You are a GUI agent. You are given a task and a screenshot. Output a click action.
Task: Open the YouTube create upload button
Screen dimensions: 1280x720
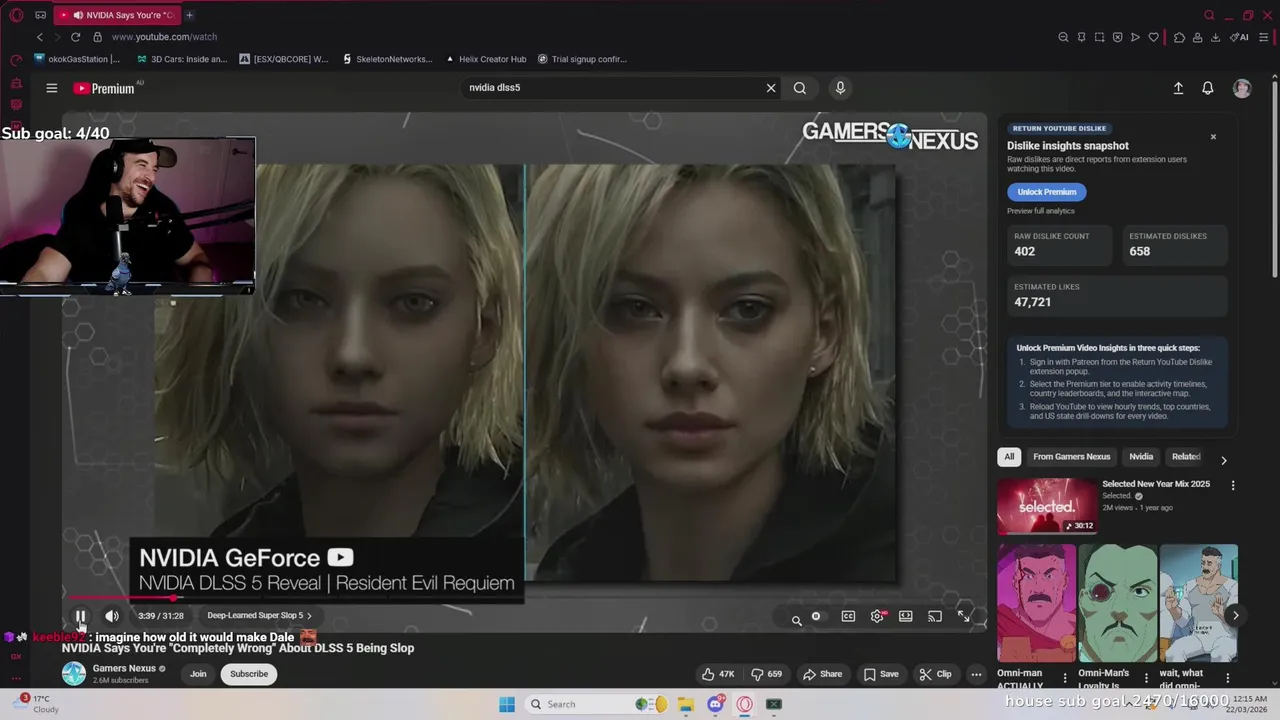[1178, 88]
